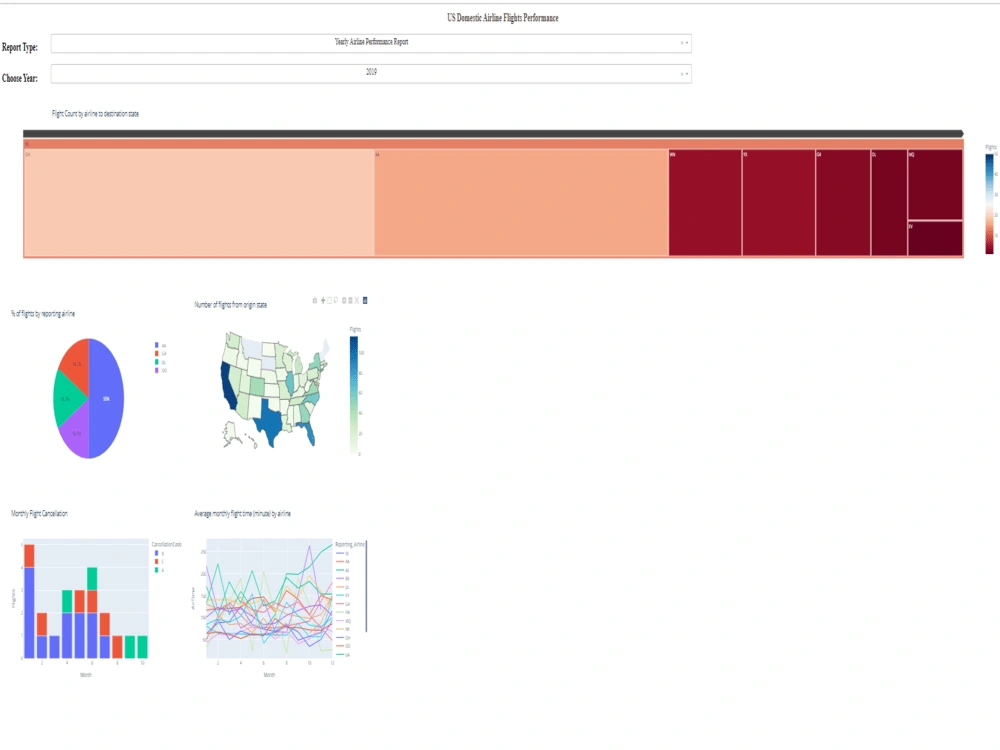Select the EV tile in treemap
The height and width of the screenshot is (750, 1000).
(935, 239)
